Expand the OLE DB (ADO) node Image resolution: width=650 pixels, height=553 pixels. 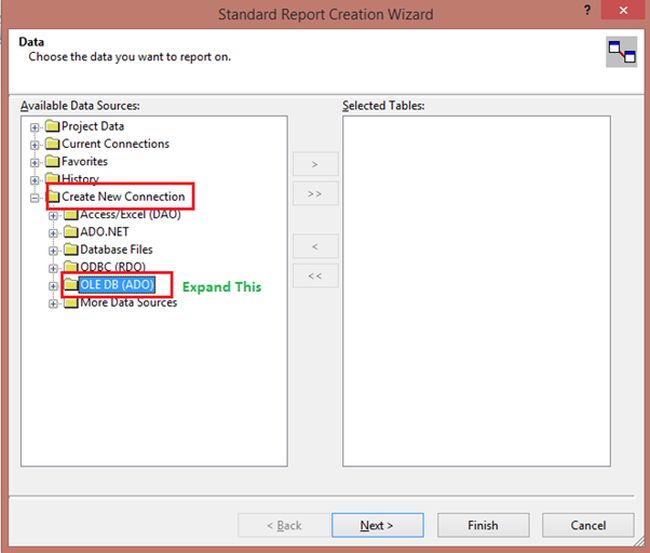pos(53,286)
